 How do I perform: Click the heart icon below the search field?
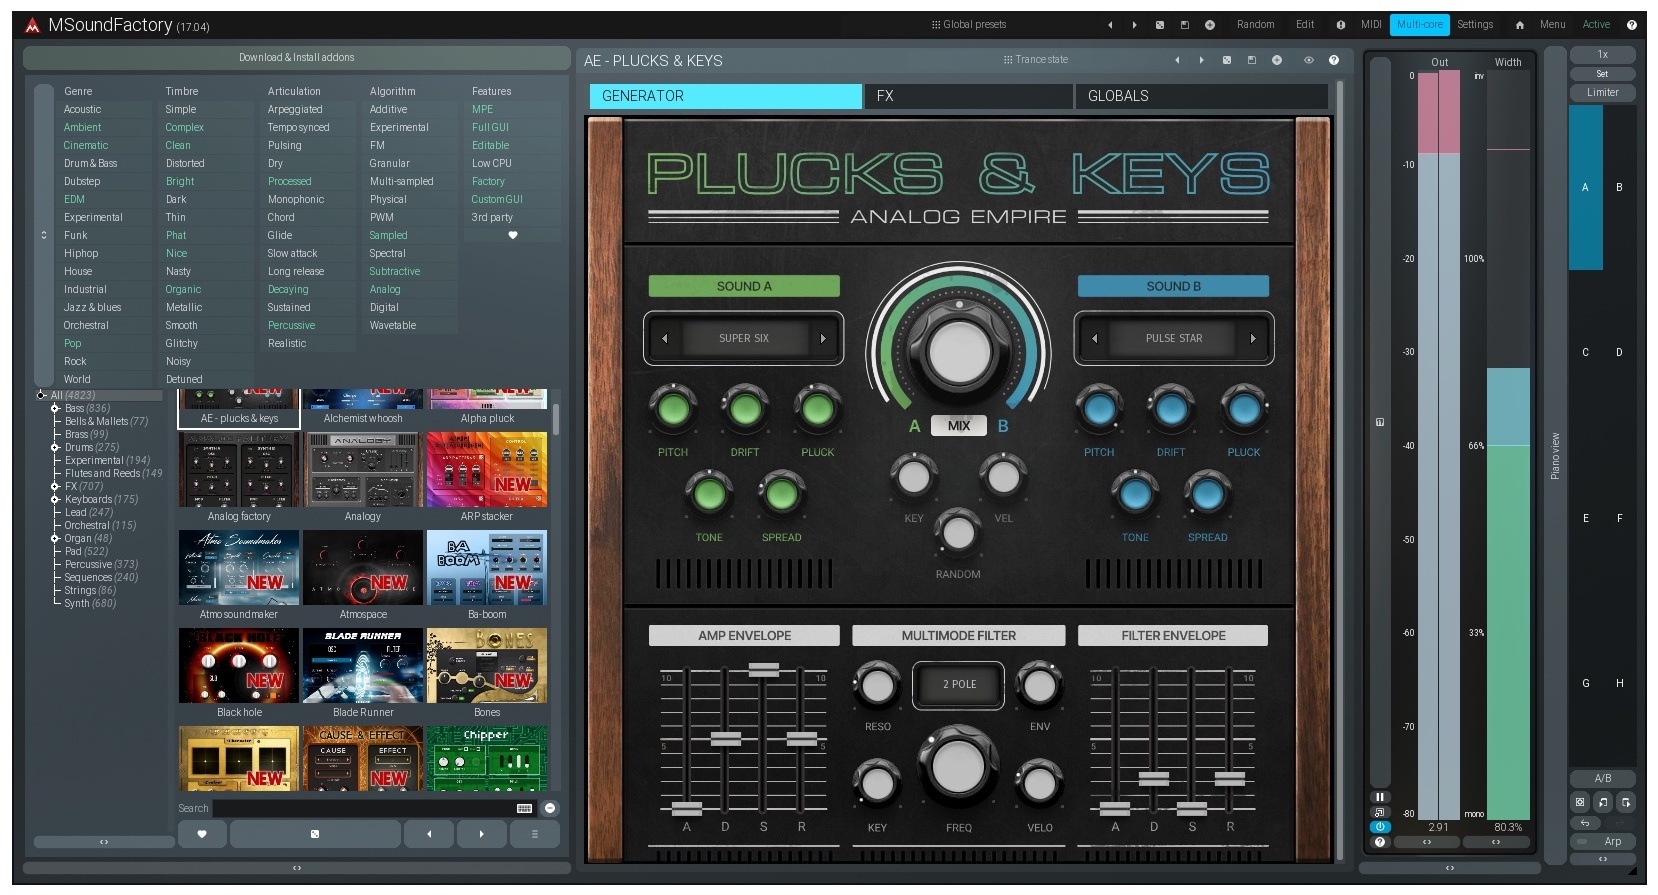[x=202, y=834]
